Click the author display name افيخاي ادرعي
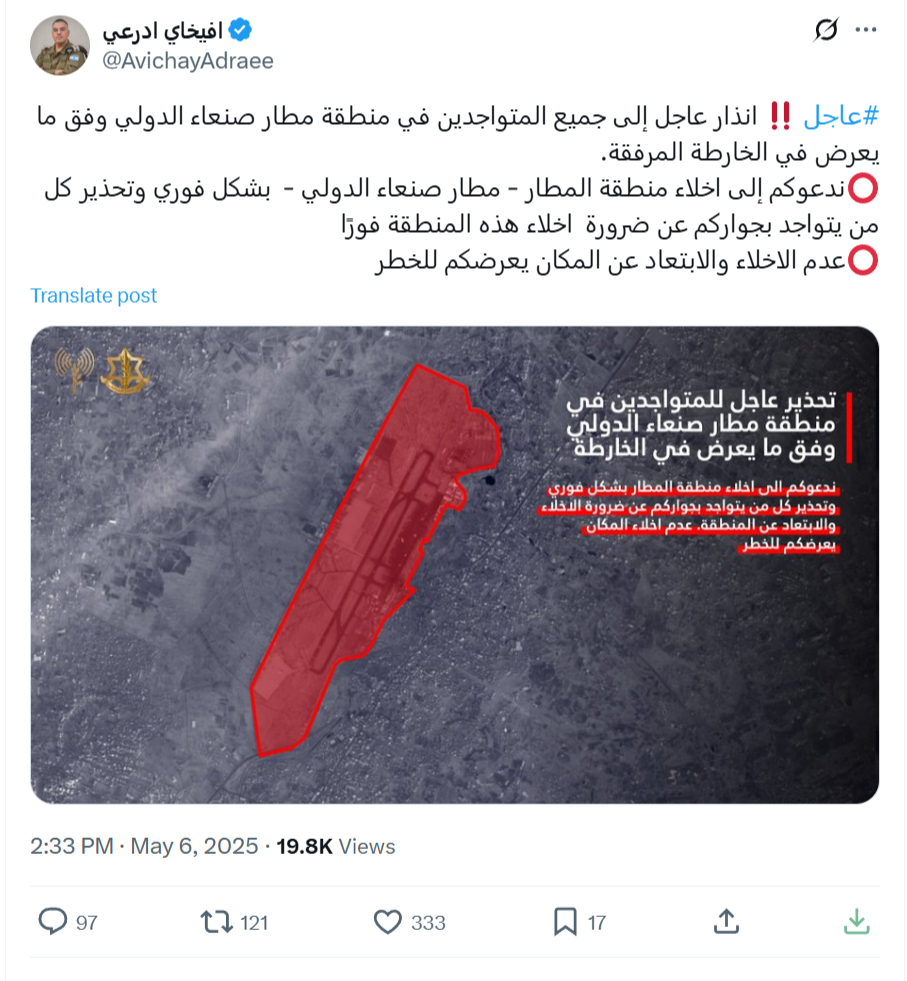 point(163,31)
